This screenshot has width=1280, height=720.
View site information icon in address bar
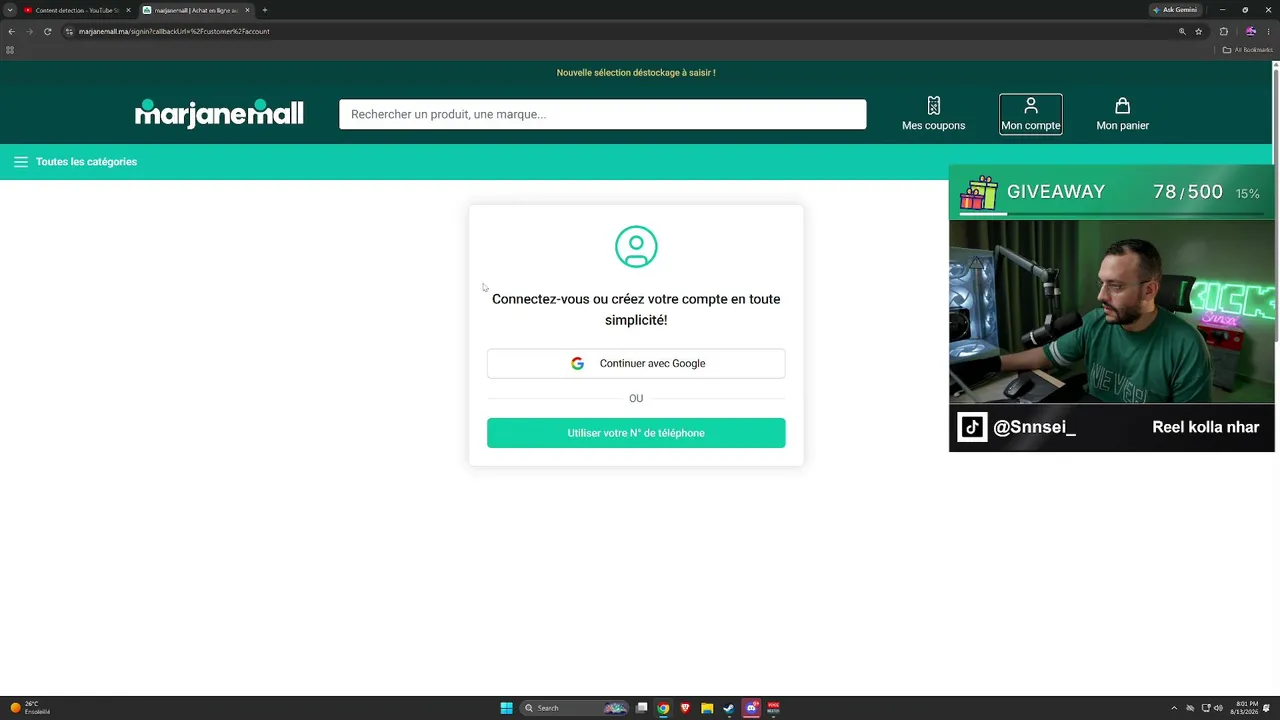click(69, 31)
